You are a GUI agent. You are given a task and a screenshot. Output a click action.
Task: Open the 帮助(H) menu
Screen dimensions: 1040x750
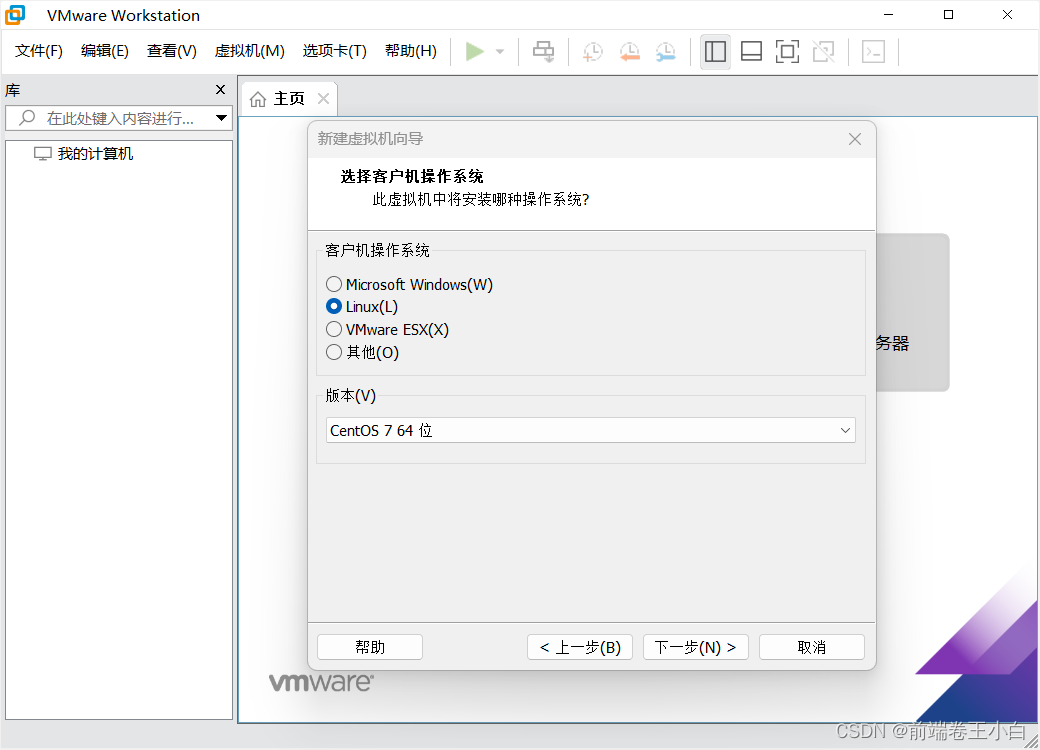411,51
